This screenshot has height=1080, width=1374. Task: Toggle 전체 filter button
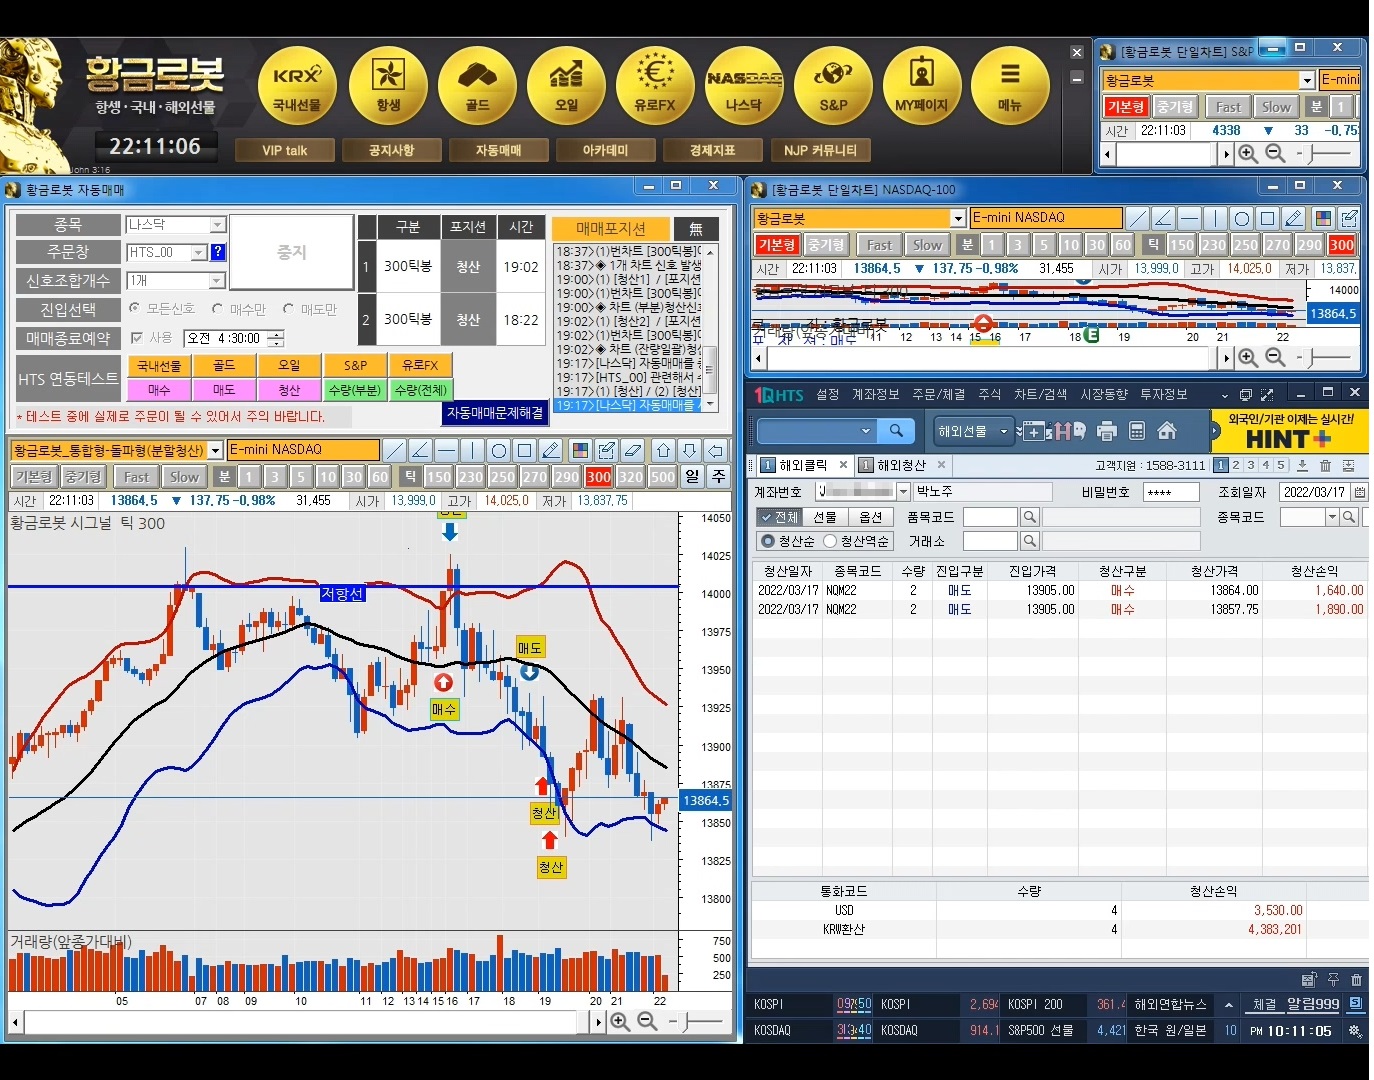[x=779, y=517]
